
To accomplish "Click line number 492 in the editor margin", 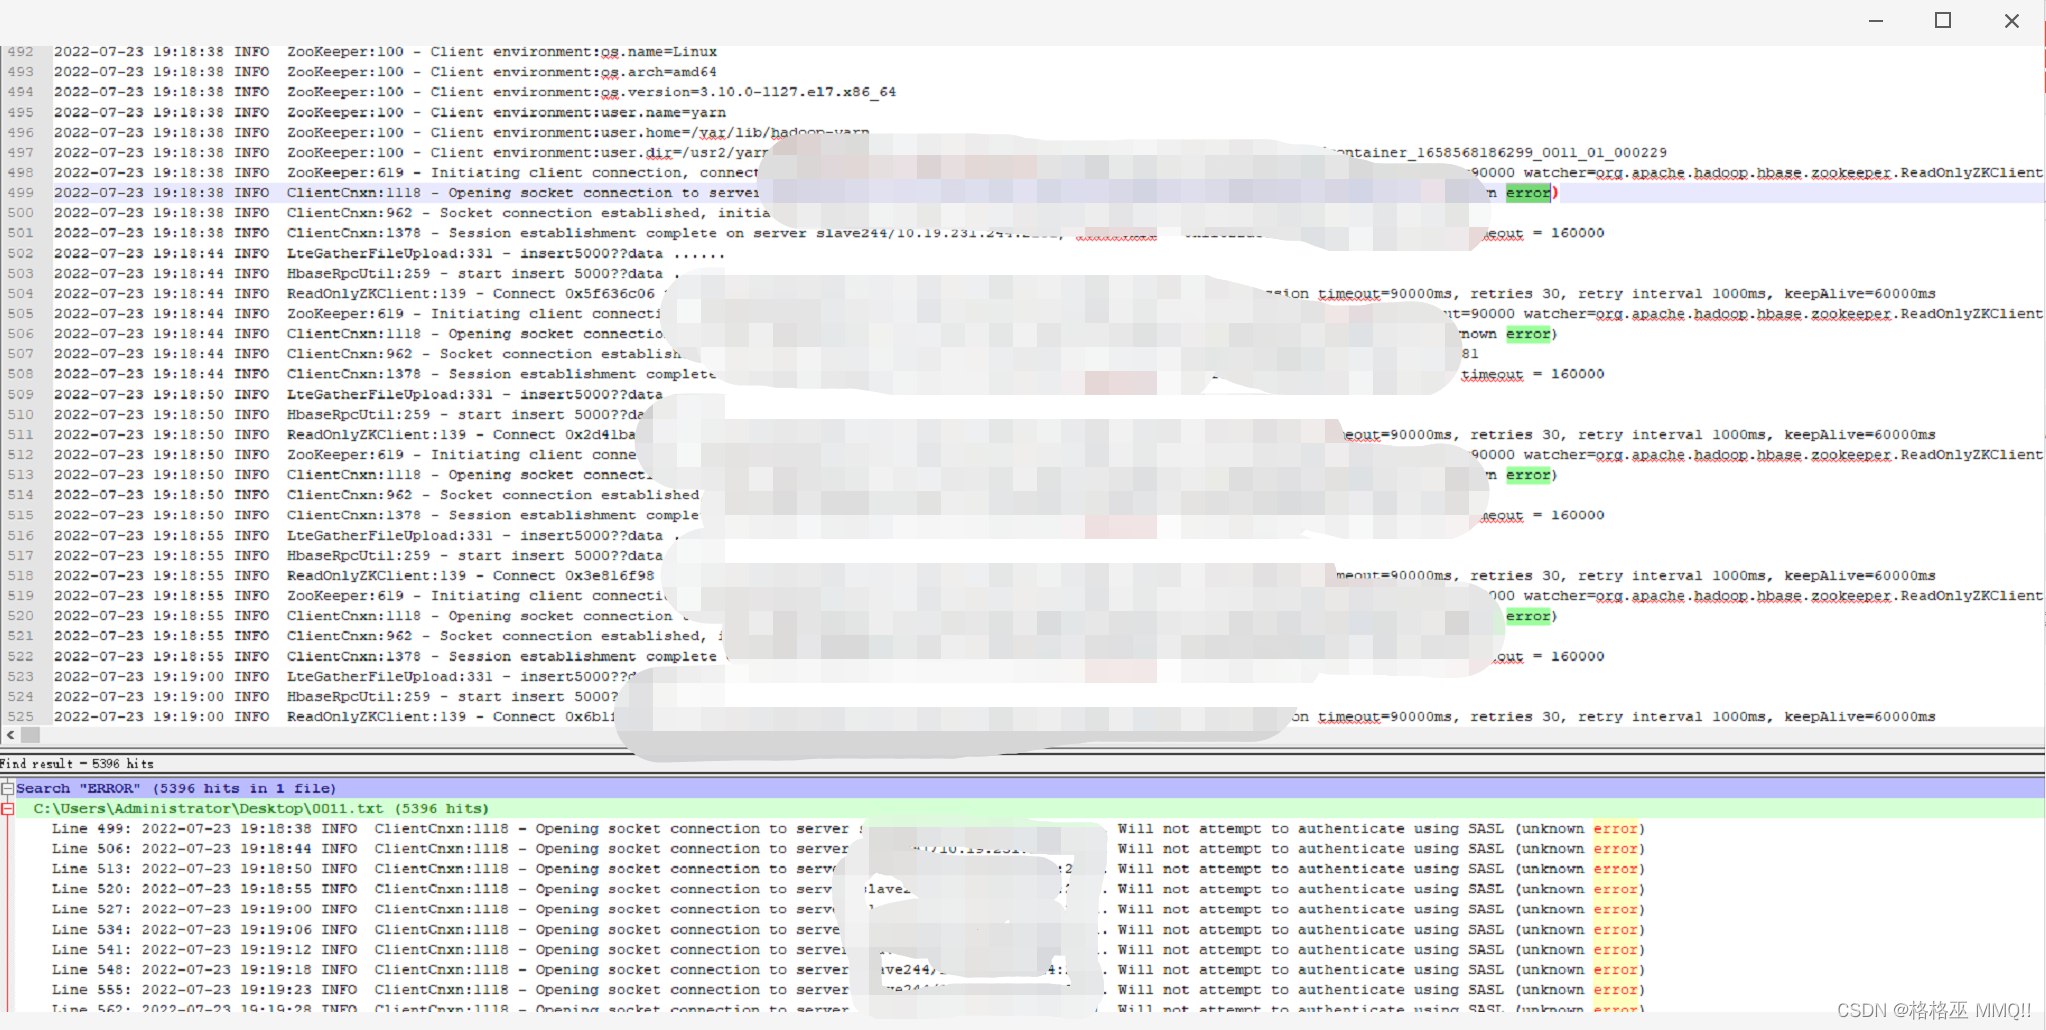I will pos(20,52).
